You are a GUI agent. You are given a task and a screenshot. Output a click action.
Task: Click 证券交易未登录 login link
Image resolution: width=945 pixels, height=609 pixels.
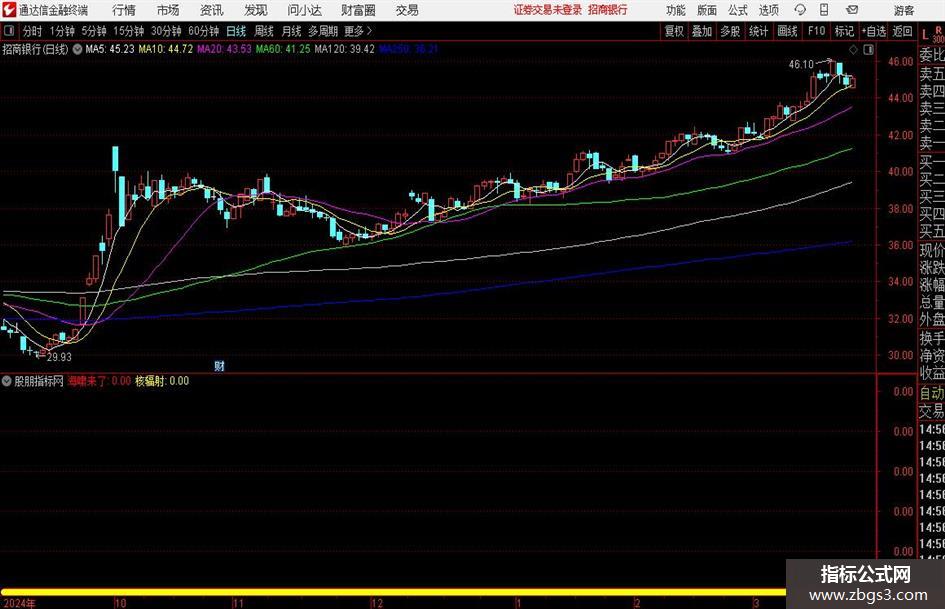547,10
